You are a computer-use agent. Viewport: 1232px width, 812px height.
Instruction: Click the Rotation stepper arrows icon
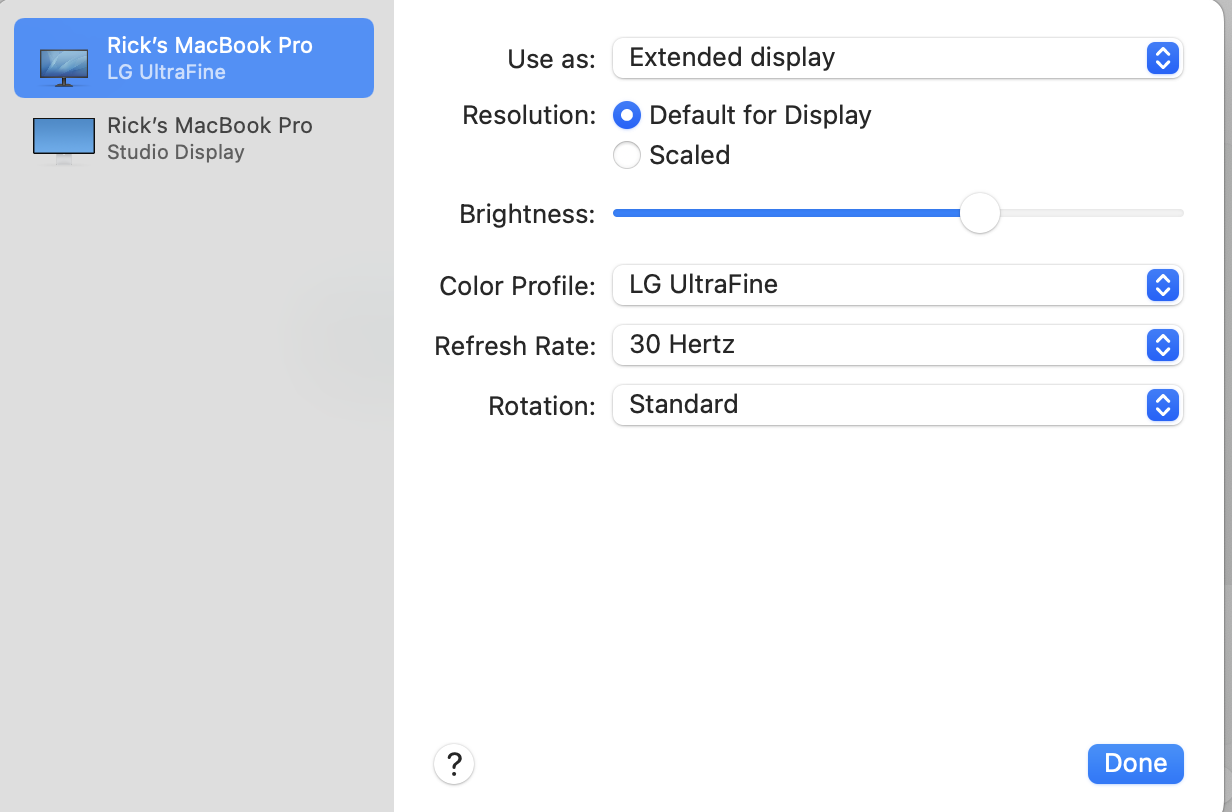point(1162,405)
